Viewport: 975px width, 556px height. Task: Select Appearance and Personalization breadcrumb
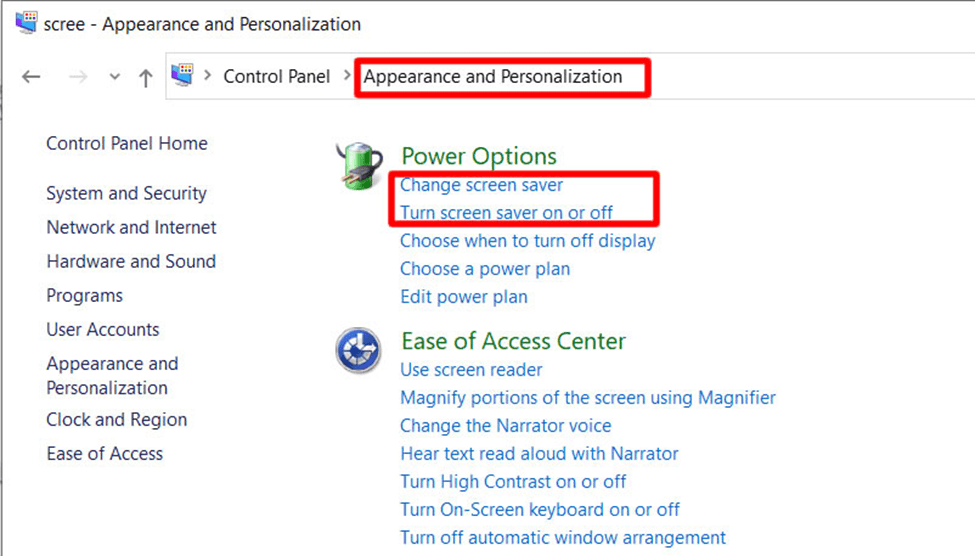tap(492, 76)
